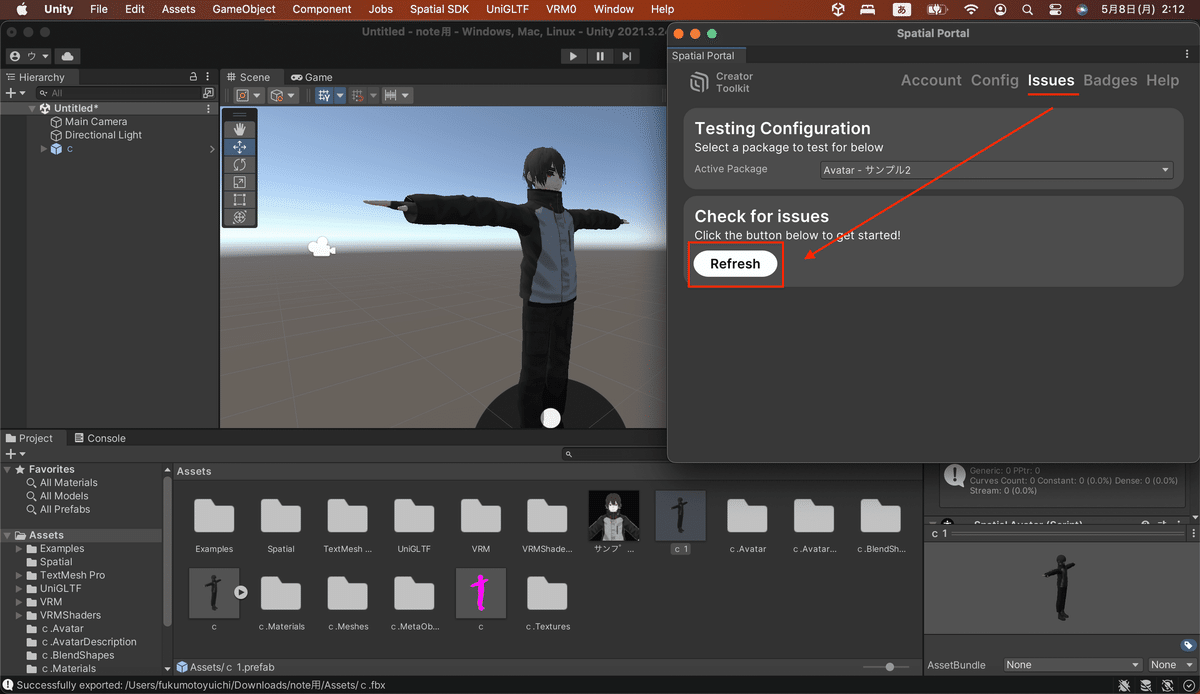
Task: Select All Materials in Favorites
Action: tap(68, 483)
